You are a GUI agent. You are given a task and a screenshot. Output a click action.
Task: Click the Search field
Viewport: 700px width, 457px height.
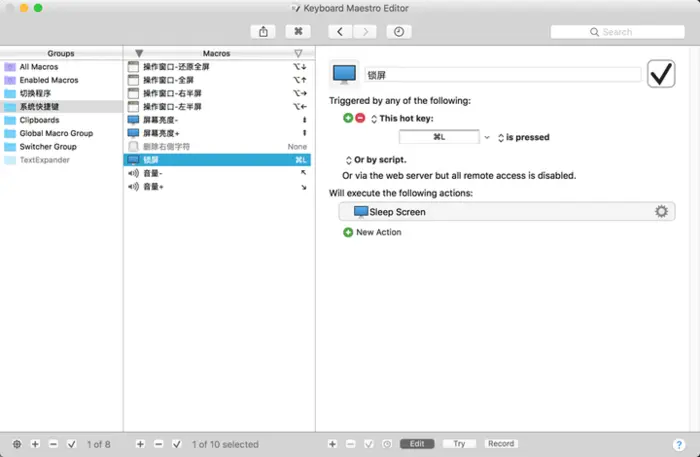click(x=617, y=32)
